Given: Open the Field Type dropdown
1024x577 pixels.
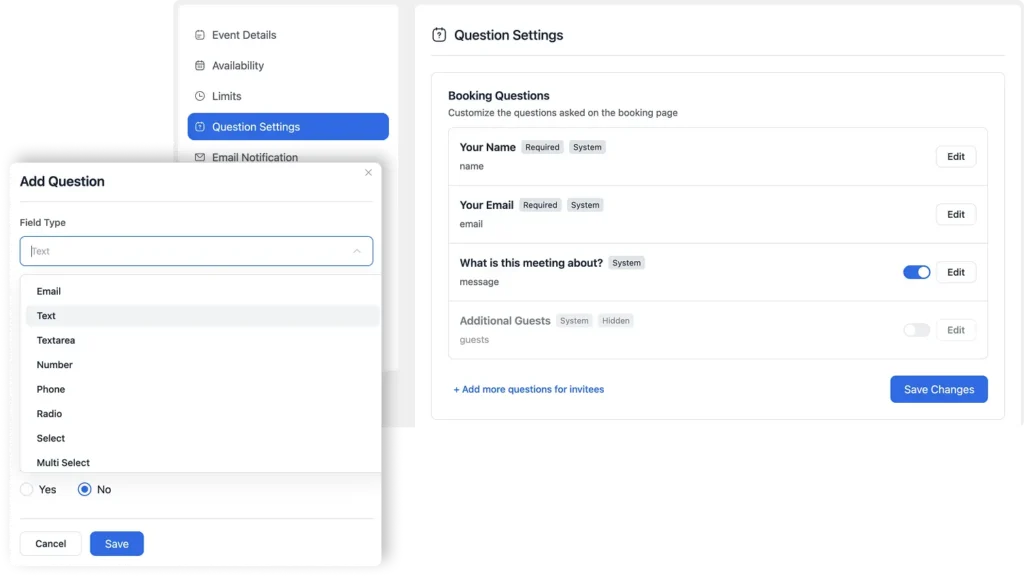Looking at the screenshot, I should click(196, 251).
